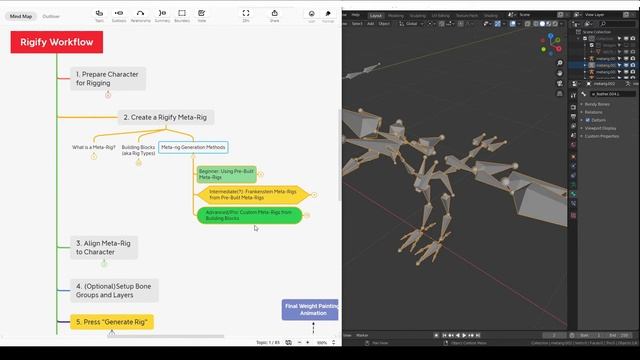Select Beginner: Using Pre-Built Meta-Rigs node

point(227,174)
